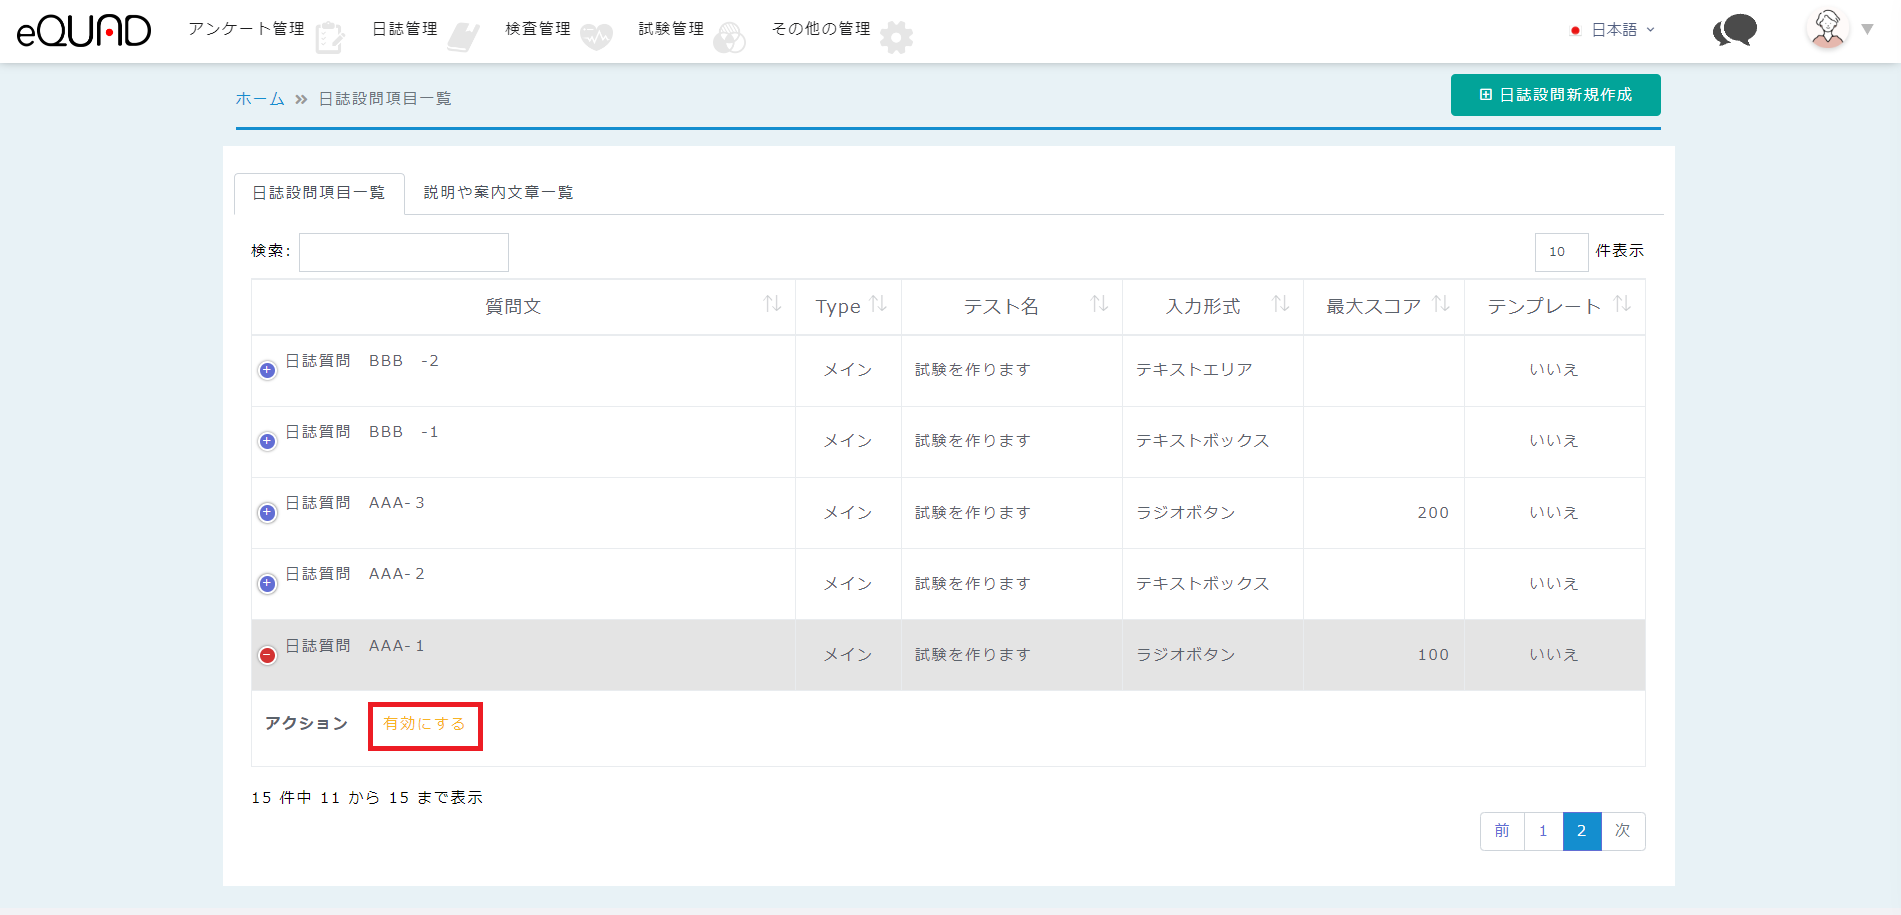Go to page 1 of results
The width and height of the screenshot is (1901, 915).
pyautogui.click(x=1543, y=831)
